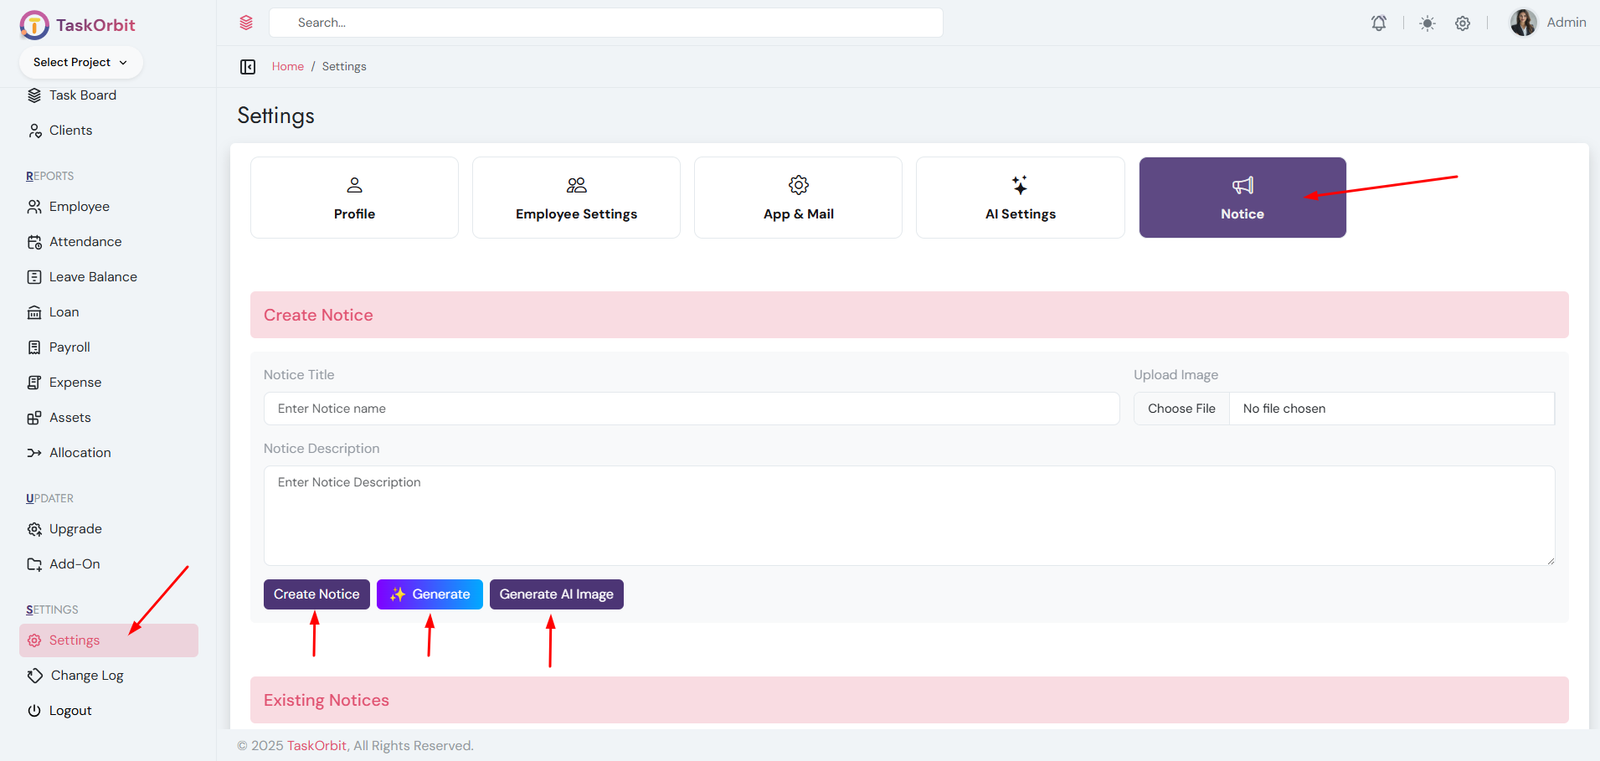Open Payroll from the sidebar

69,347
